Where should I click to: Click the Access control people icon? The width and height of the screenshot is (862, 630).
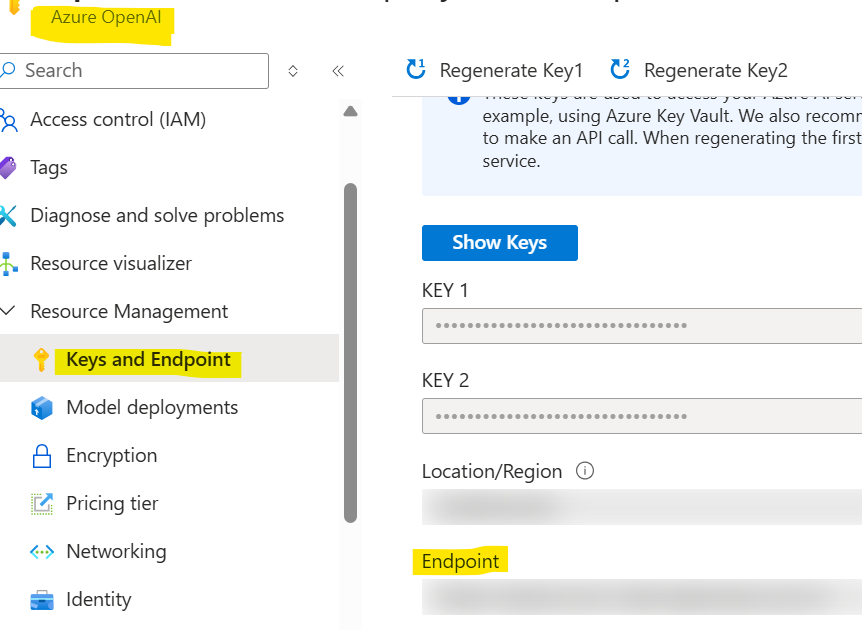(x=8, y=120)
